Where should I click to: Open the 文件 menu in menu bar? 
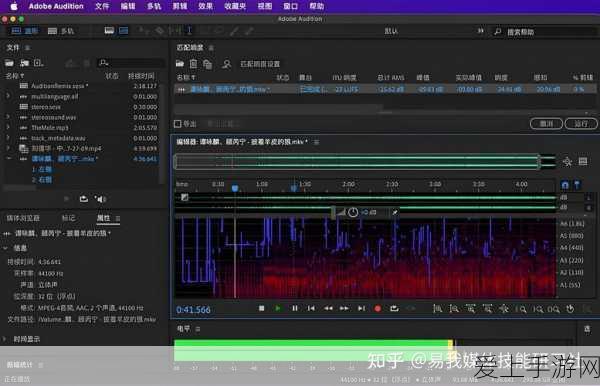[x=102, y=6]
